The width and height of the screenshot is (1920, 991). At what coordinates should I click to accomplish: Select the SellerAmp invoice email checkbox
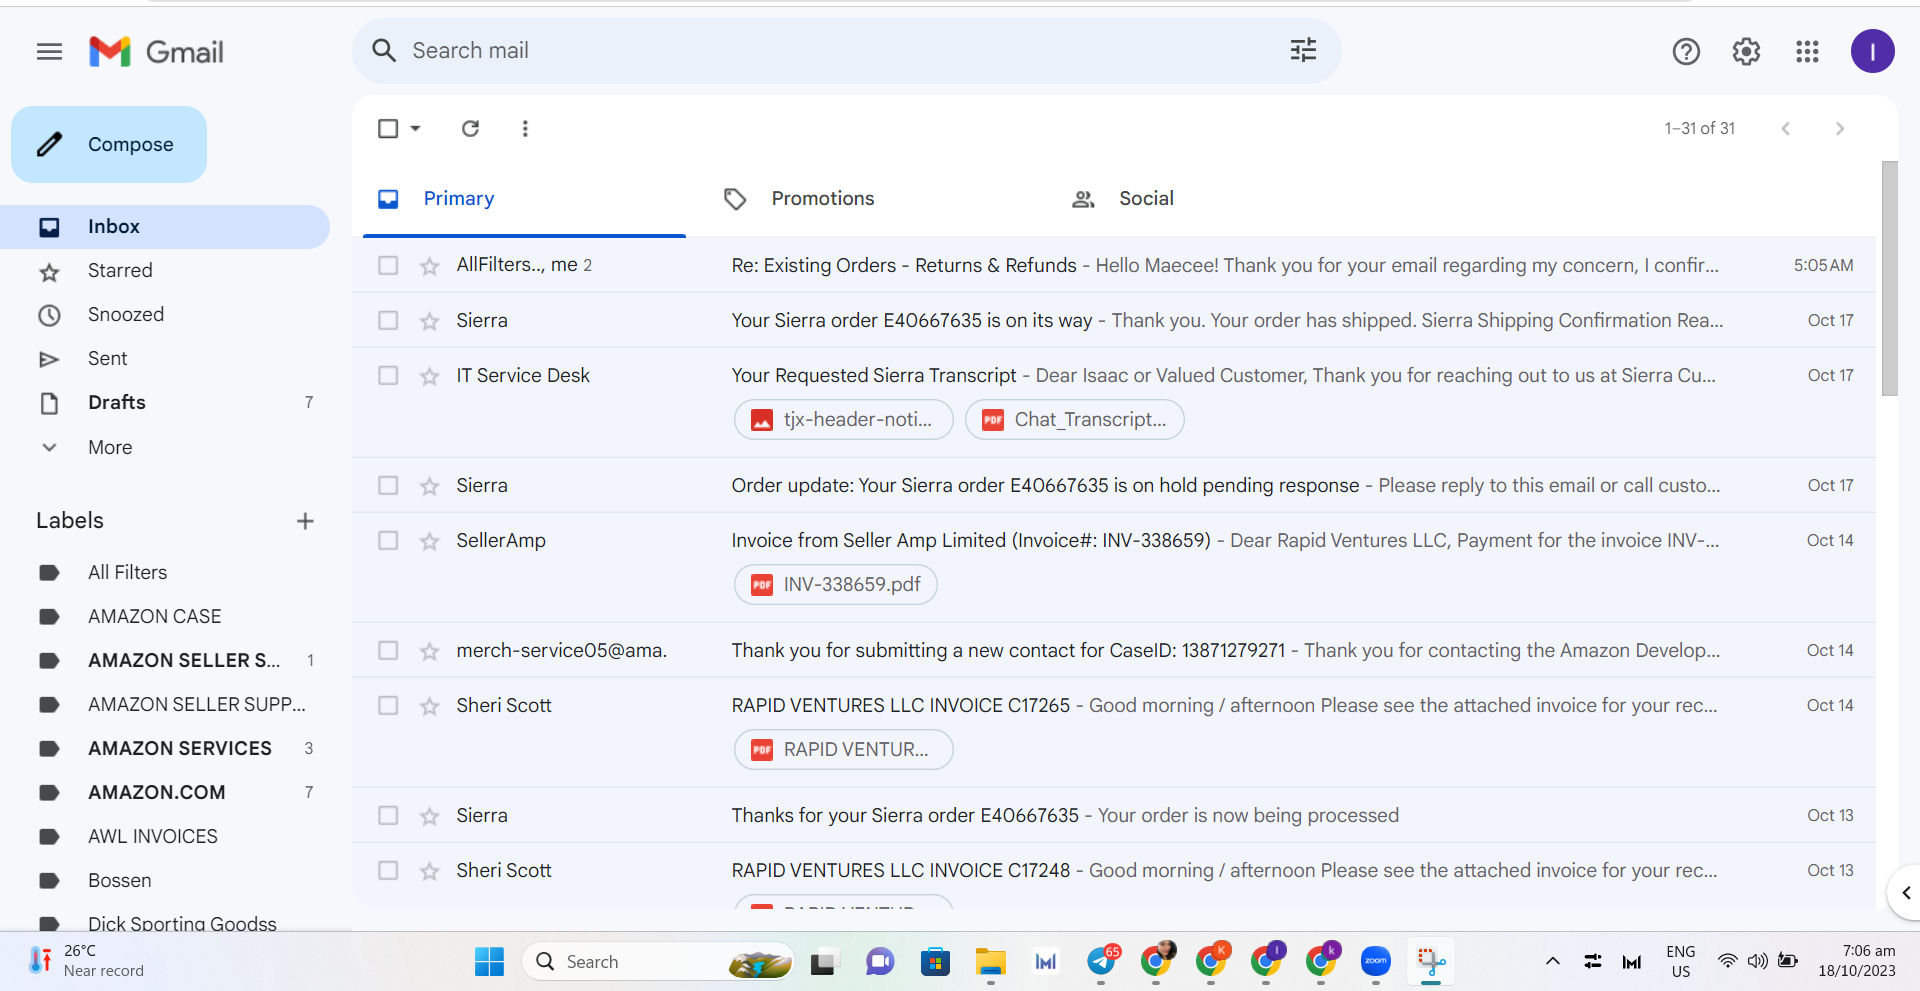(x=388, y=540)
